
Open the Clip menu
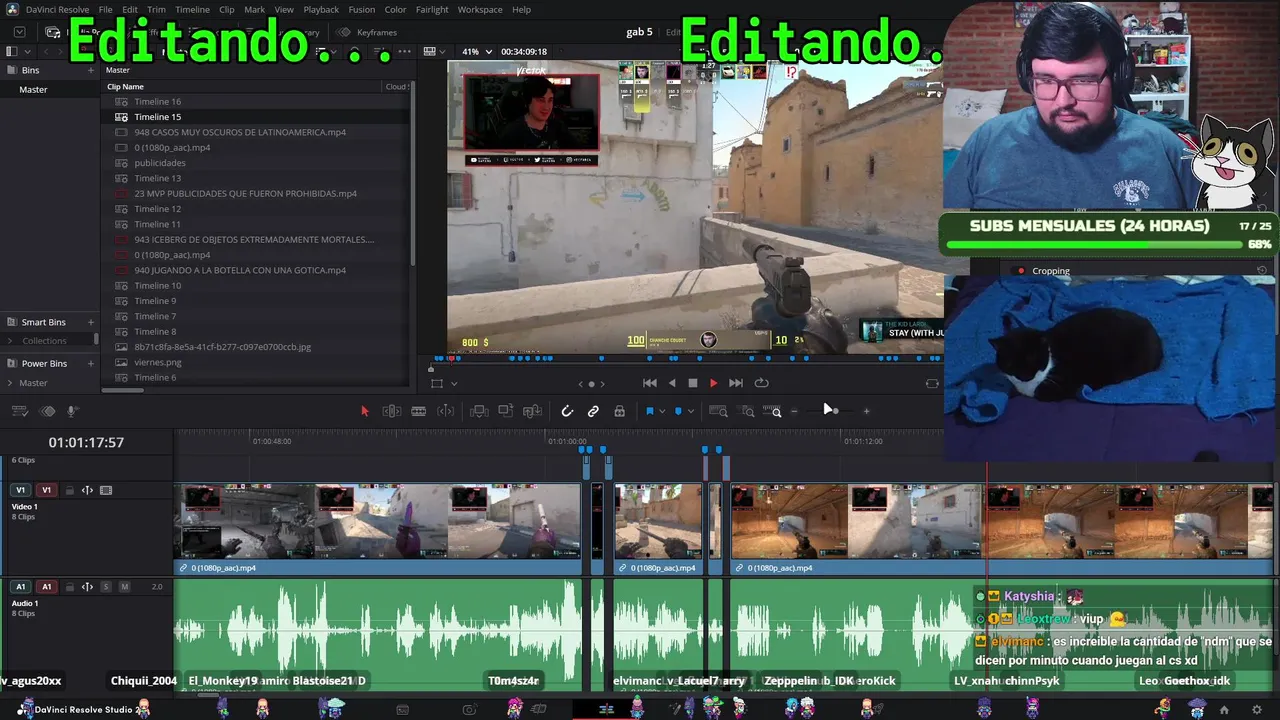[x=227, y=9]
